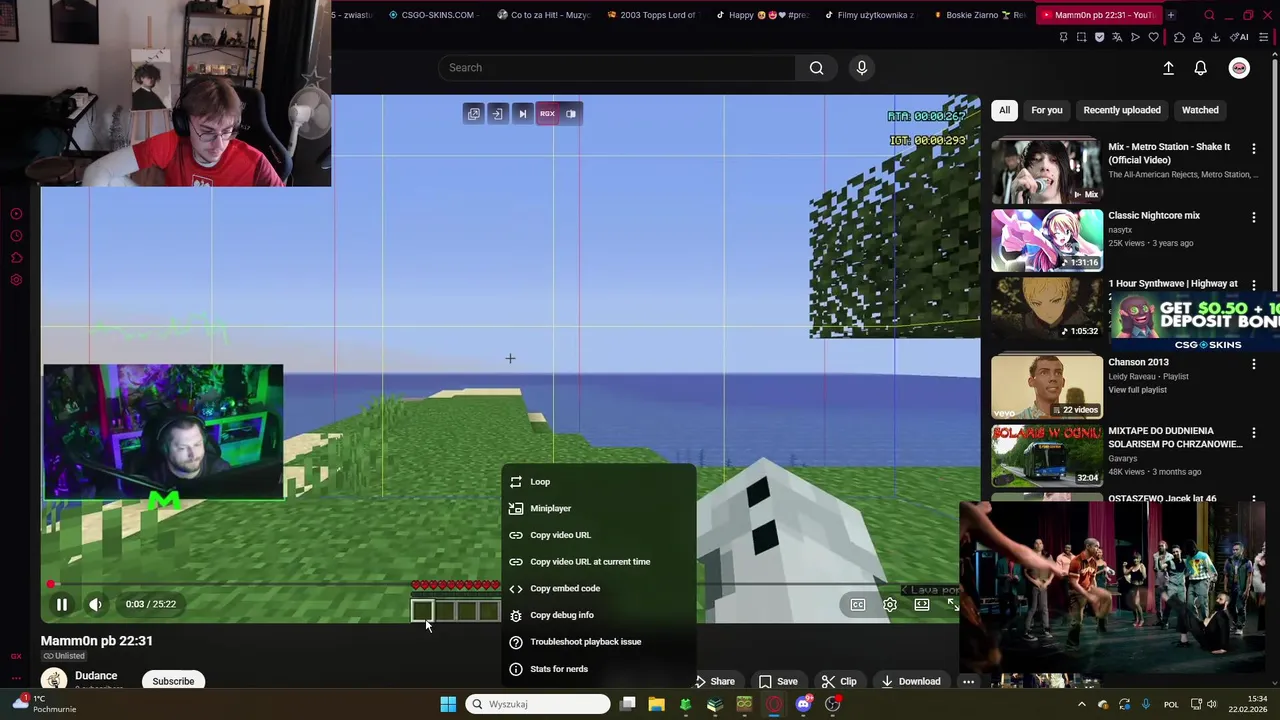Click the Clip button

click(x=839, y=681)
